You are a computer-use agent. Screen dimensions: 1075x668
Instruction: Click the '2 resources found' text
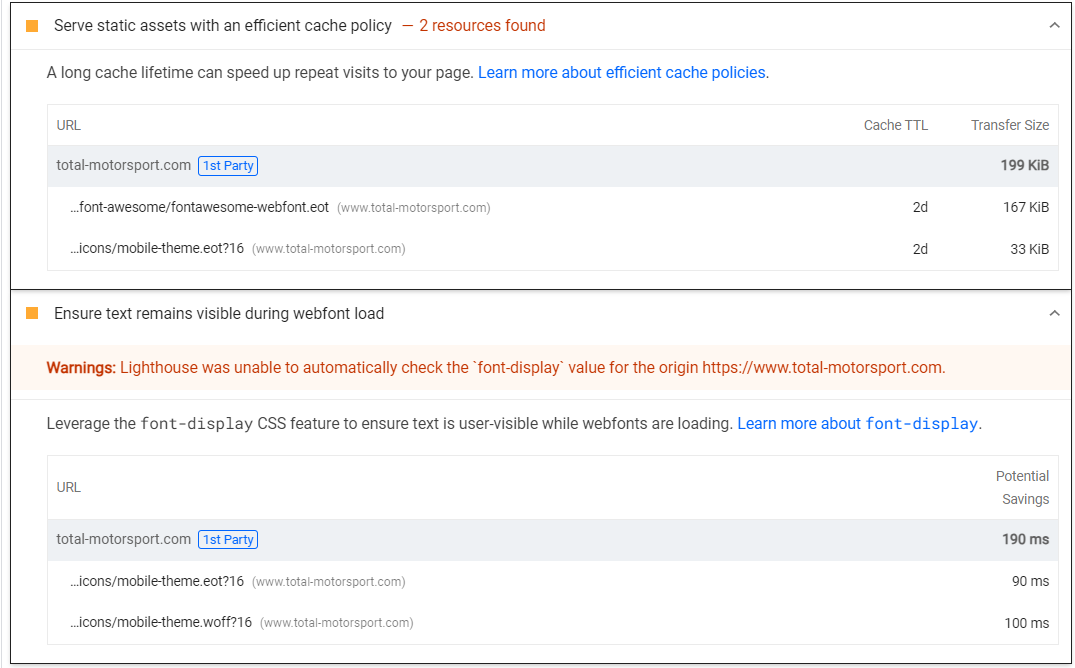482,26
